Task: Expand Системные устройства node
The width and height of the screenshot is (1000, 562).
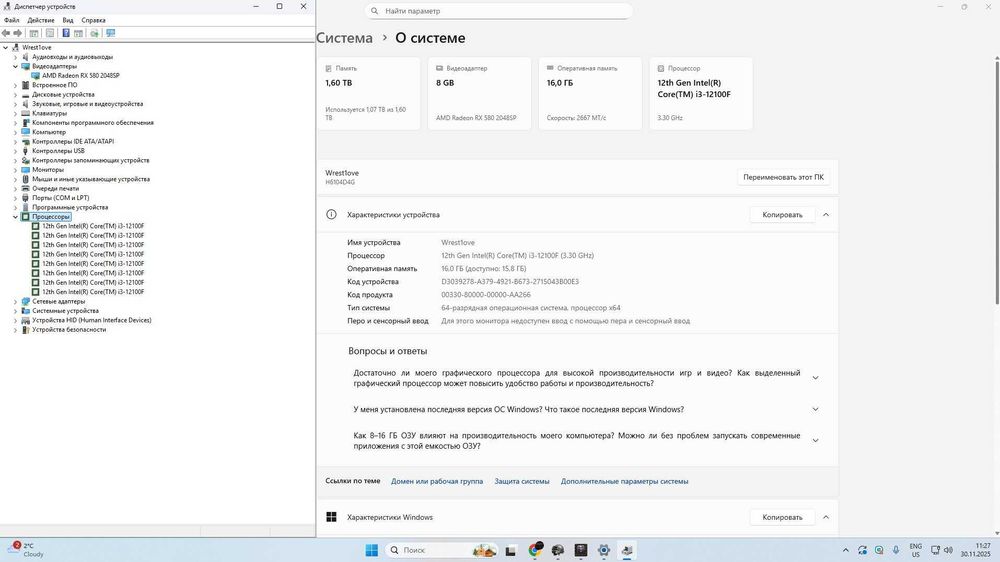Action: (15, 311)
